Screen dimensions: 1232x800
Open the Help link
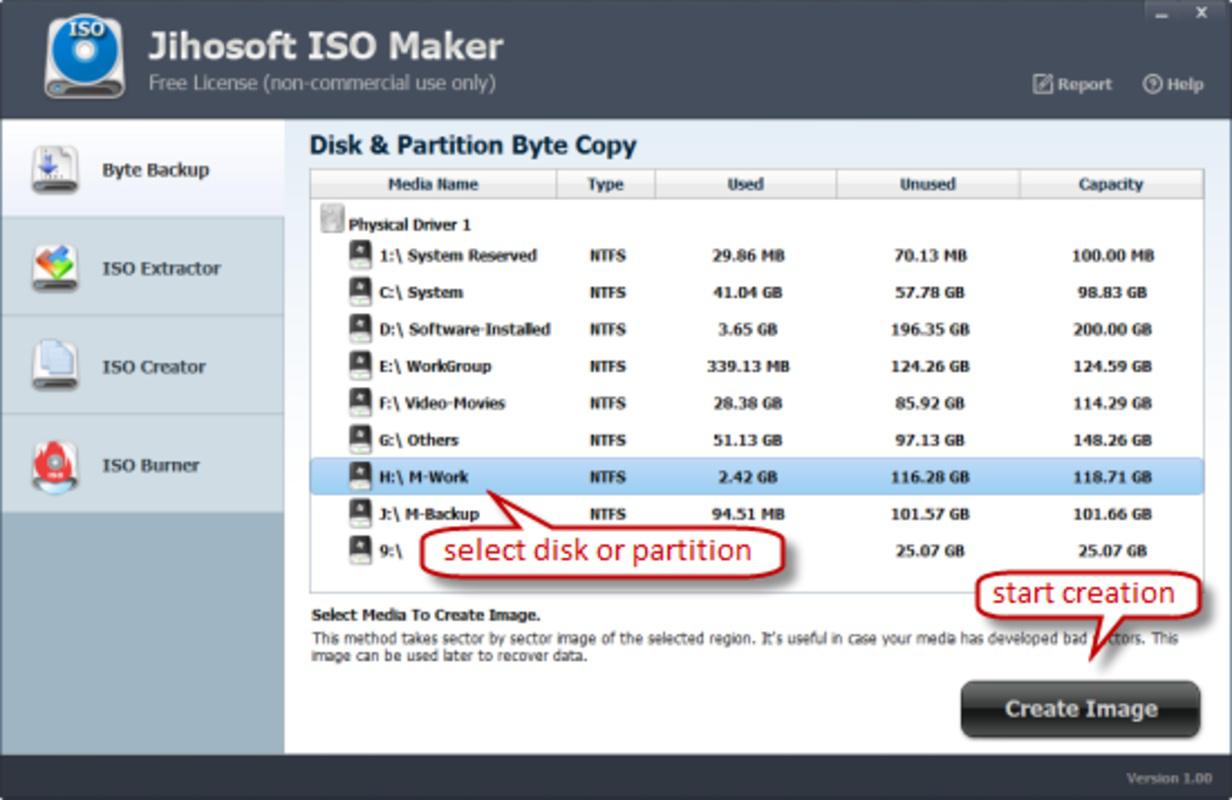pyautogui.click(x=1173, y=84)
